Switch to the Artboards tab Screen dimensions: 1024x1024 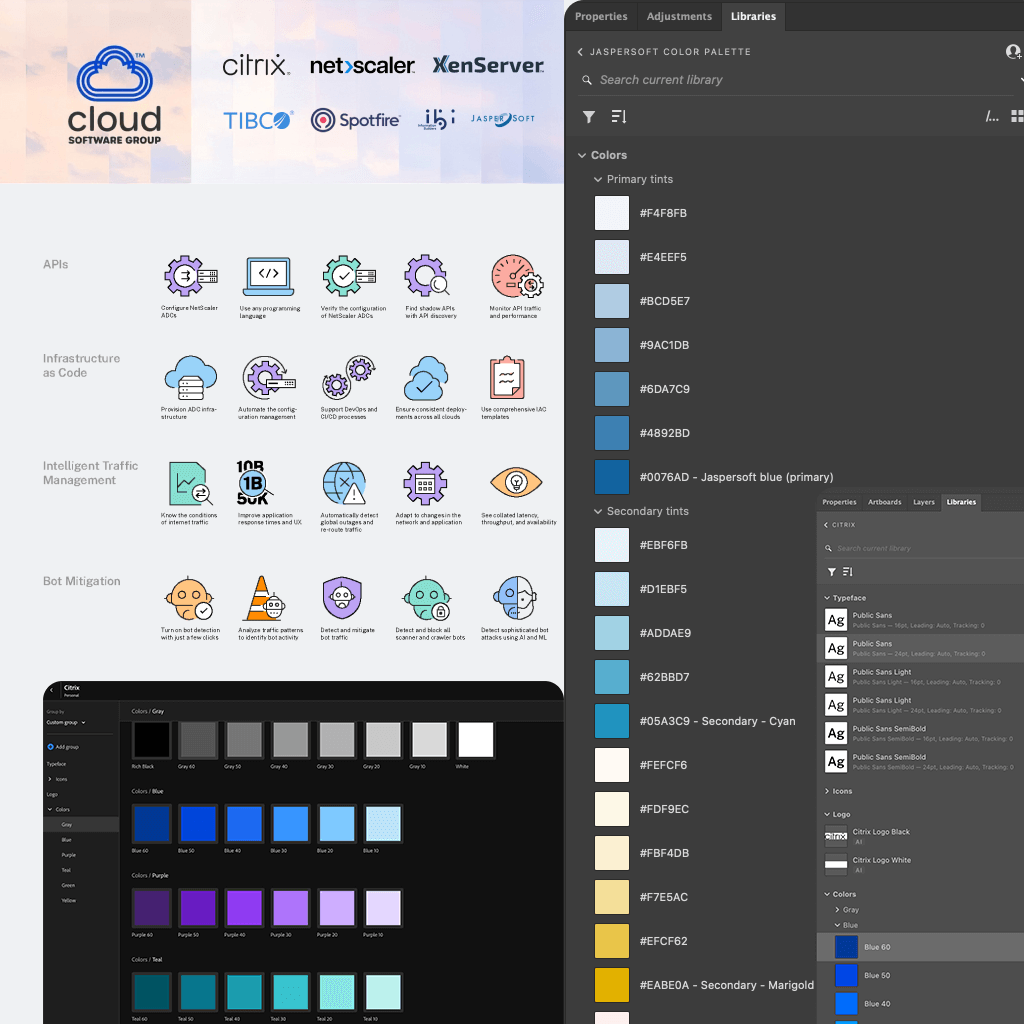[x=884, y=502]
